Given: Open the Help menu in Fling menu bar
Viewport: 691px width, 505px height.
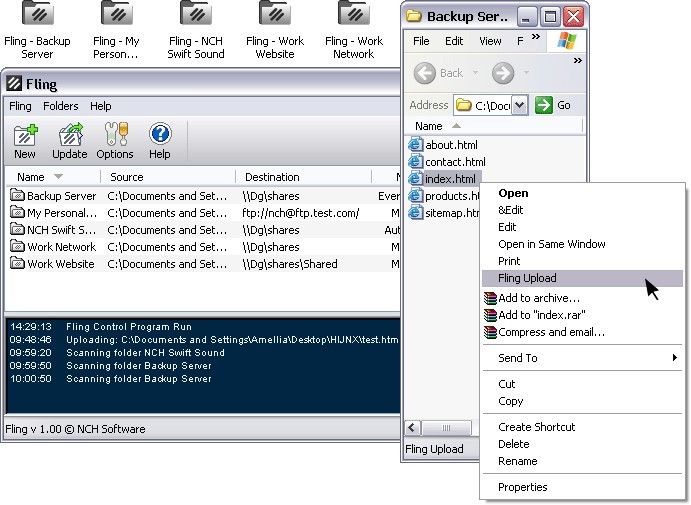Looking at the screenshot, I should pyautogui.click(x=100, y=106).
